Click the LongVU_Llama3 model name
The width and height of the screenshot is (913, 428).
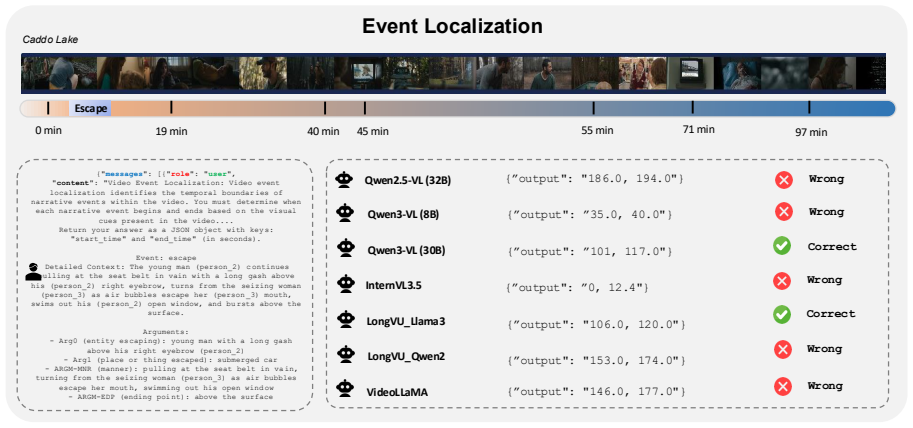[x=406, y=320]
